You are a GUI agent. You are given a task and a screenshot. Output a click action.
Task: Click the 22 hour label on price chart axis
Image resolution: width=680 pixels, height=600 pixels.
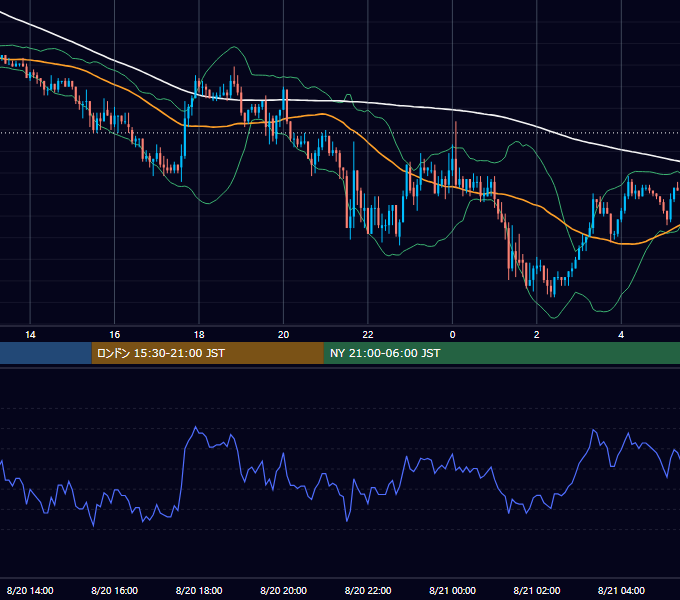[x=368, y=335]
